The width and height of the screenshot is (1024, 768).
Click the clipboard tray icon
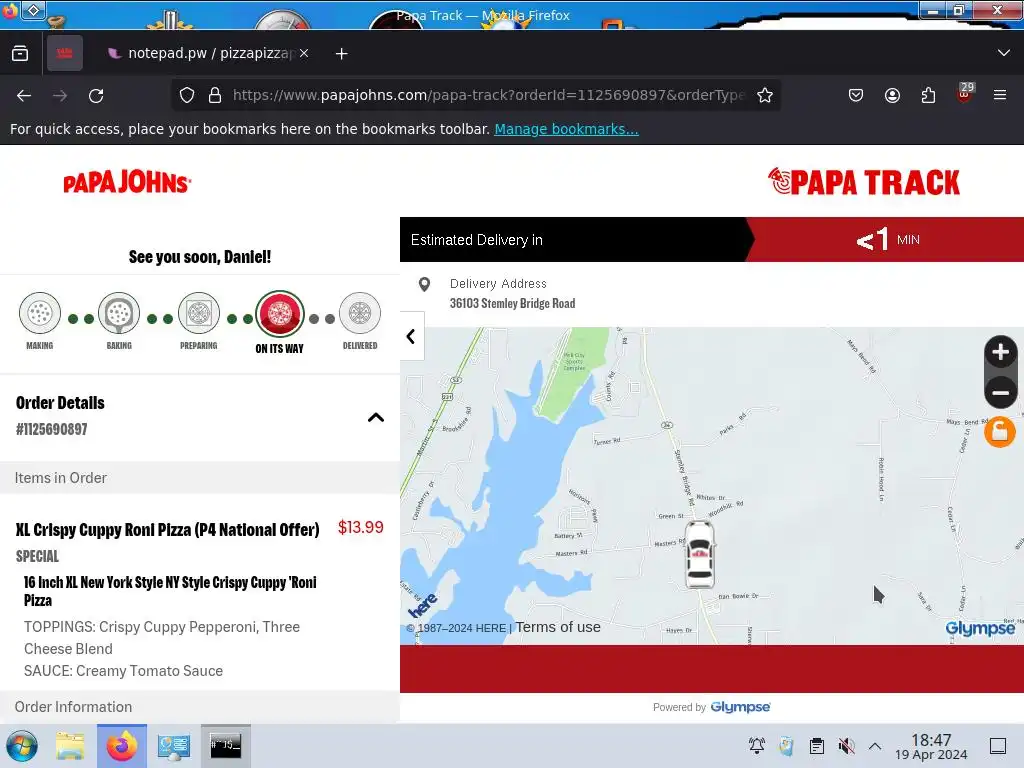coord(816,746)
